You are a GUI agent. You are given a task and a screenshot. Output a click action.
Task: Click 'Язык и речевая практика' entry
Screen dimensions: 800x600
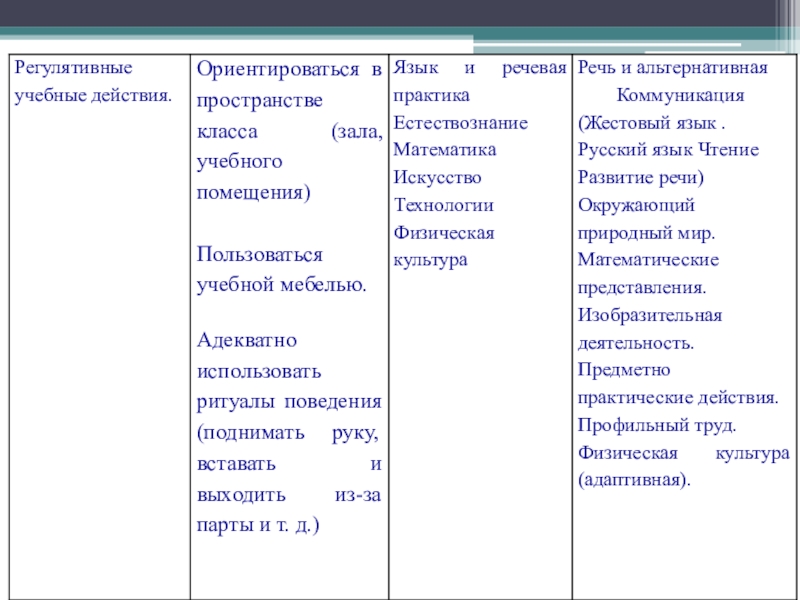point(480,82)
